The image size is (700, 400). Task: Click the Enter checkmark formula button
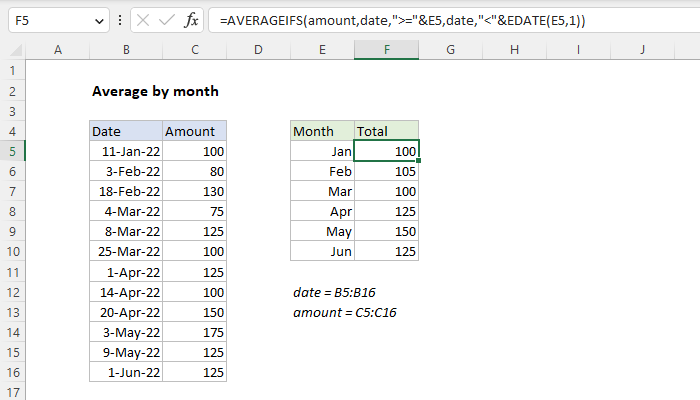(x=167, y=21)
